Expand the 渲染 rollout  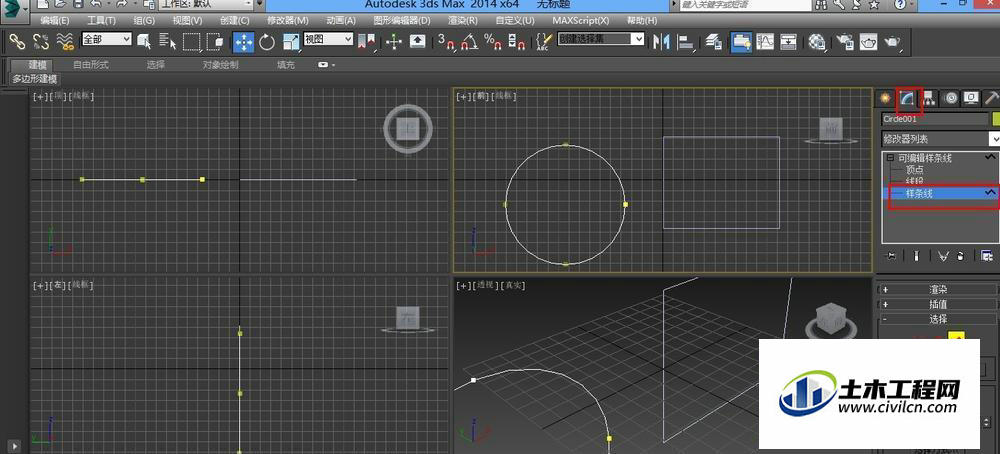coord(938,289)
